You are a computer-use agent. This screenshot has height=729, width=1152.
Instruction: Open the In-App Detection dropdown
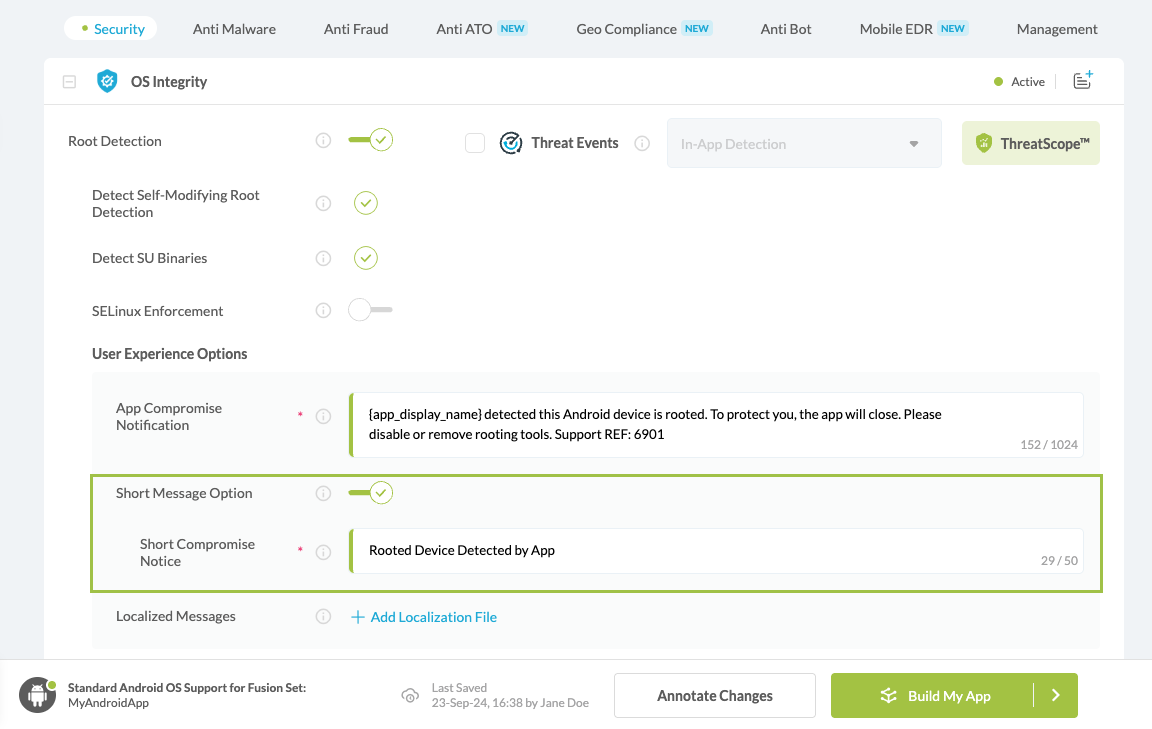click(x=803, y=144)
